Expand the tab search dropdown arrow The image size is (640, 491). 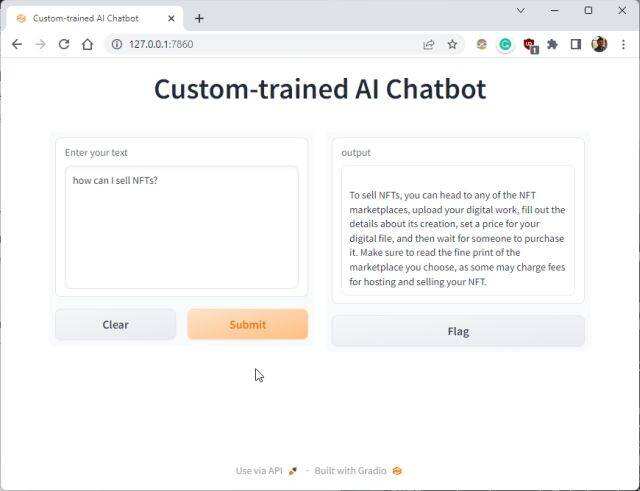point(521,10)
